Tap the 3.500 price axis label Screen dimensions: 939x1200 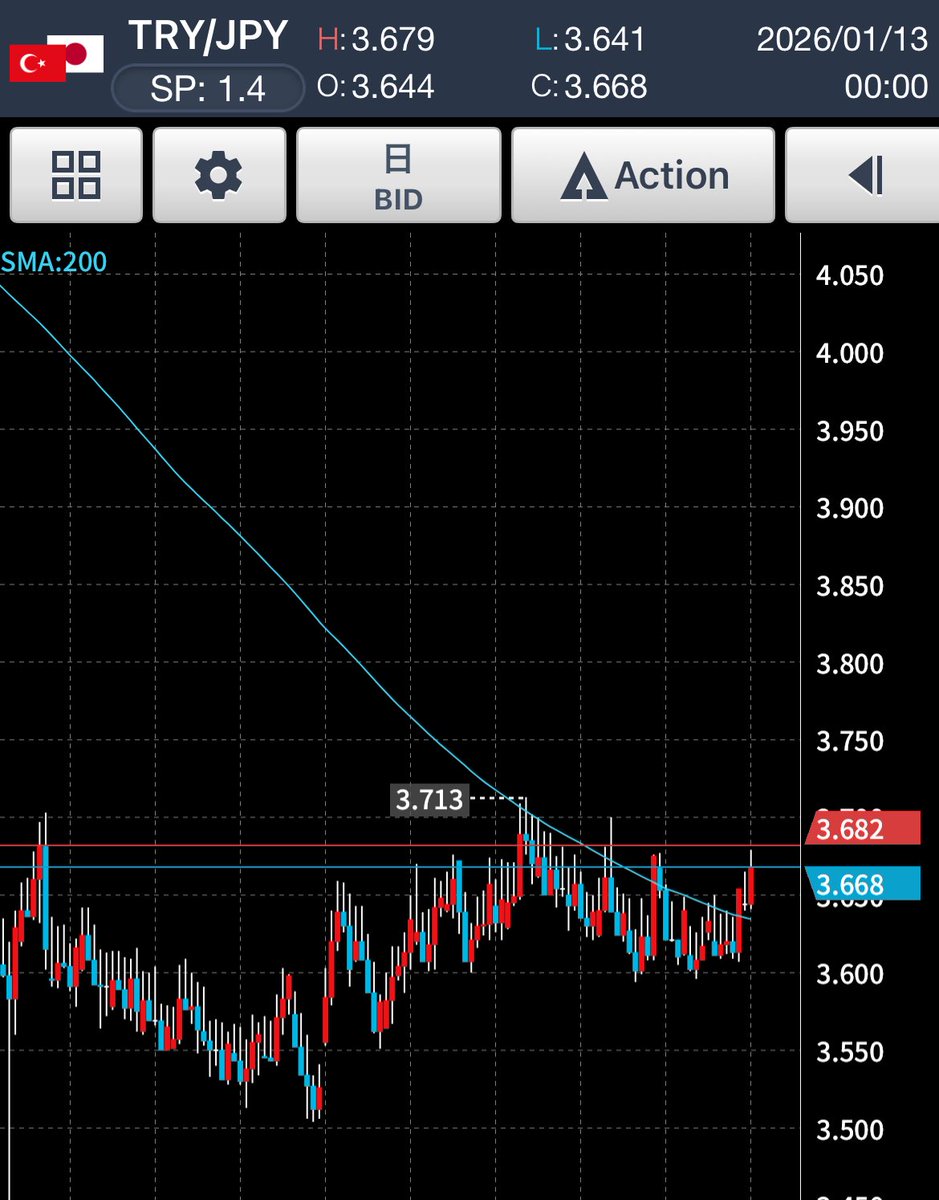[850, 1130]
